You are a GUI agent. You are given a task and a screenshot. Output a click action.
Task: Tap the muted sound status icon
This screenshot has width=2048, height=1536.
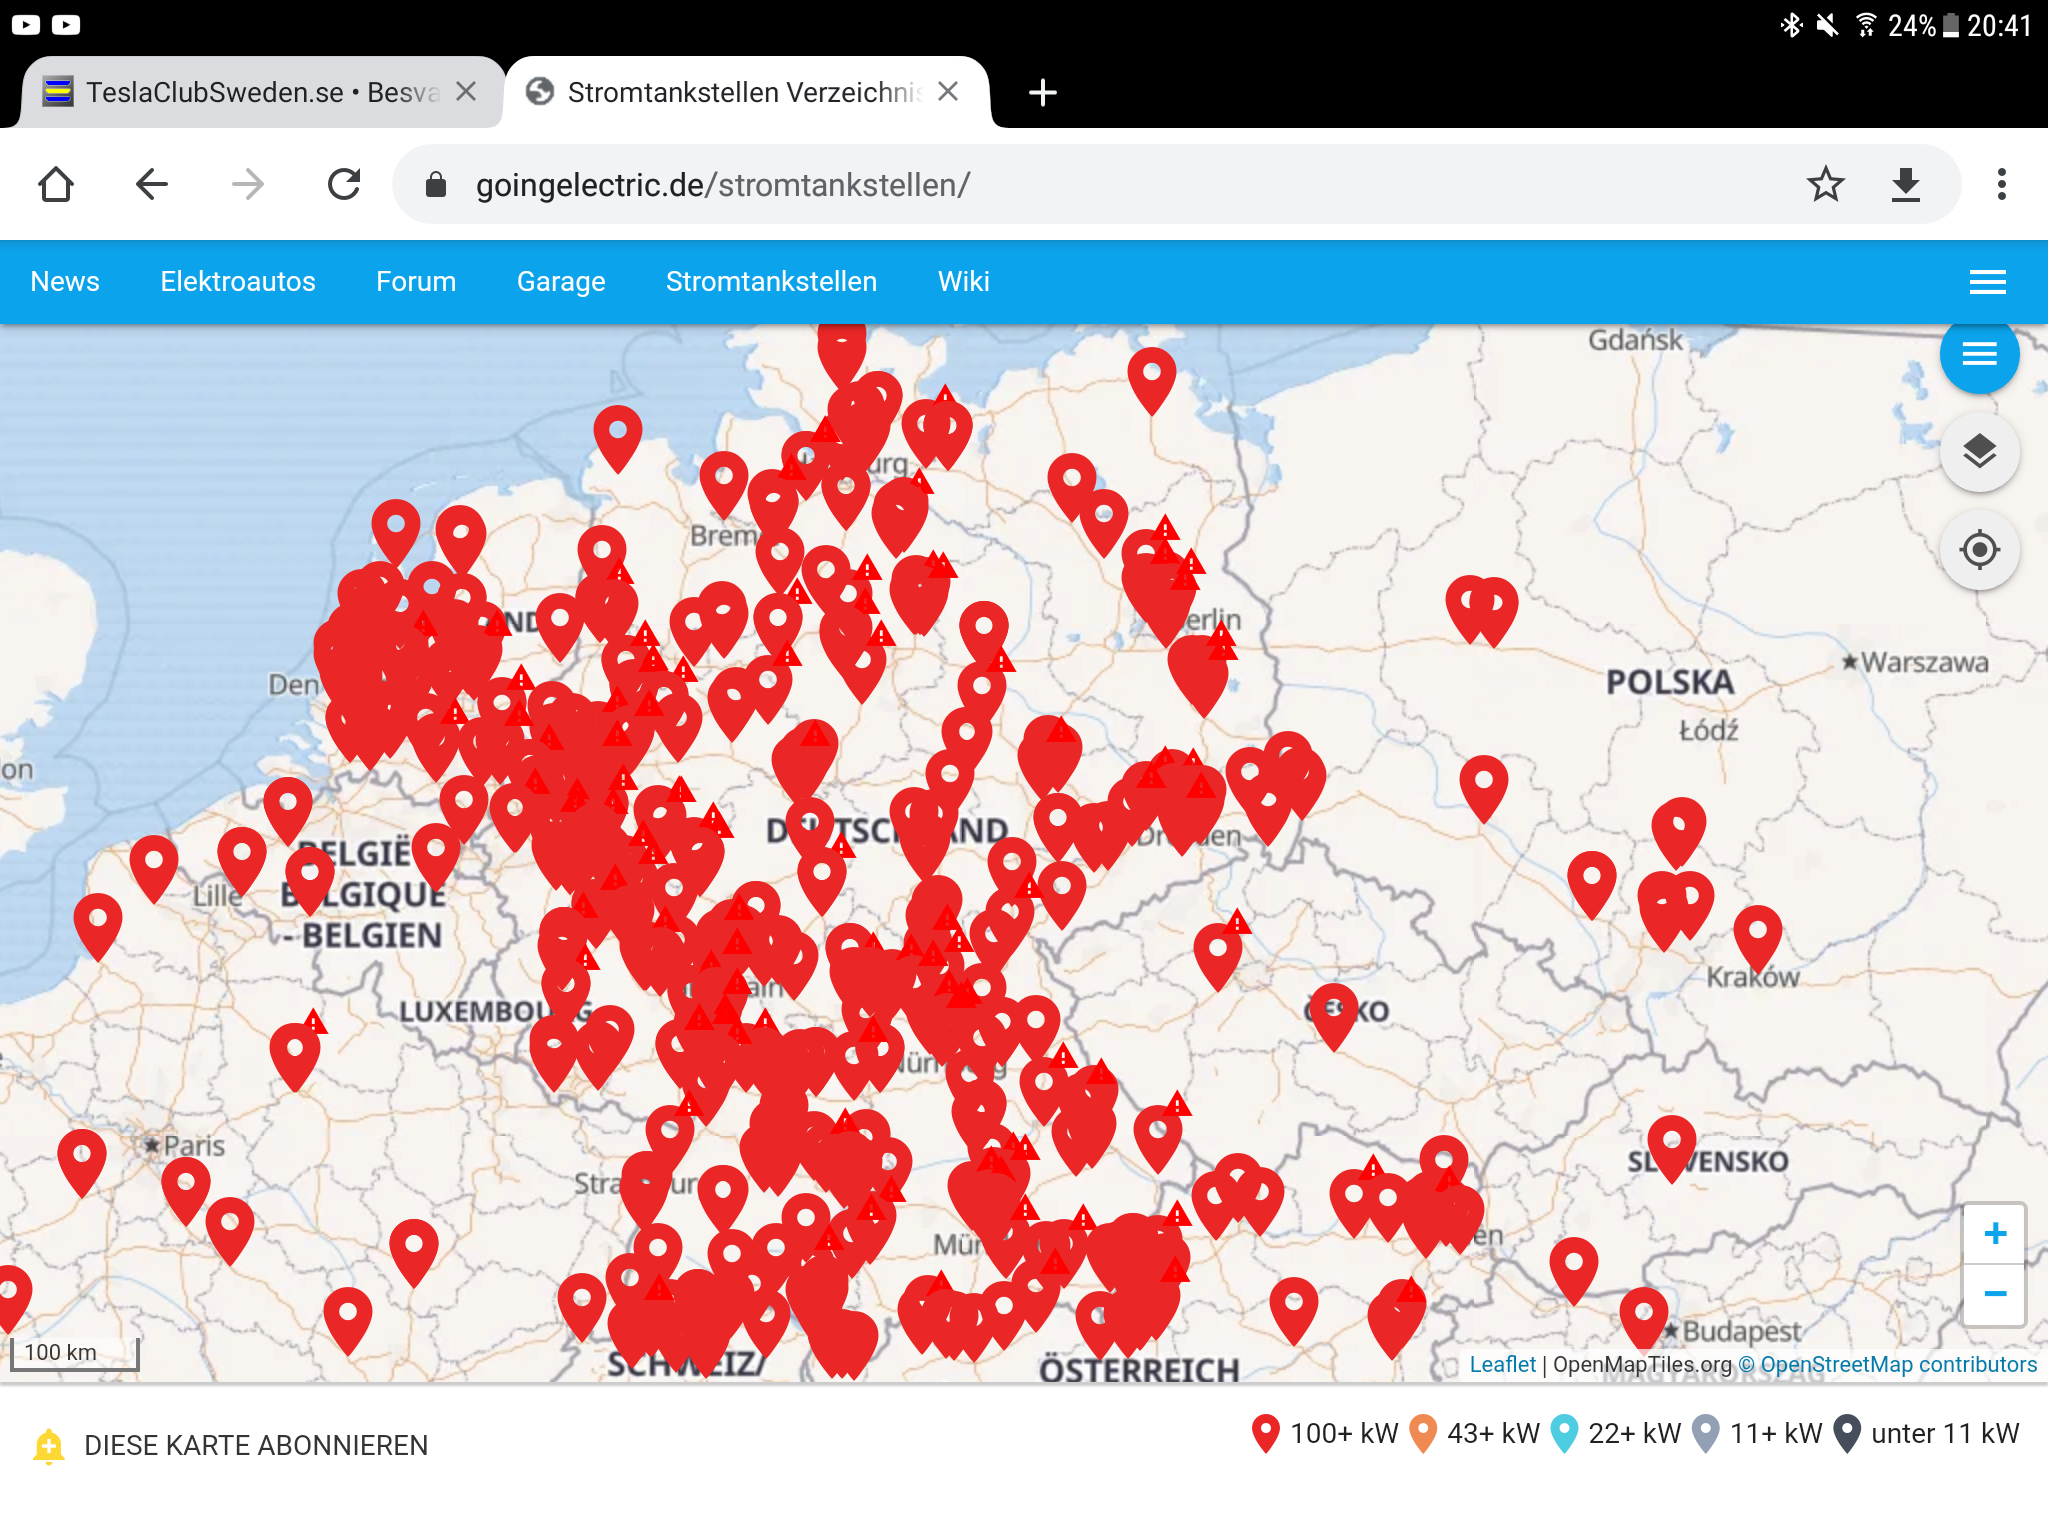(x=1828, y=25)
